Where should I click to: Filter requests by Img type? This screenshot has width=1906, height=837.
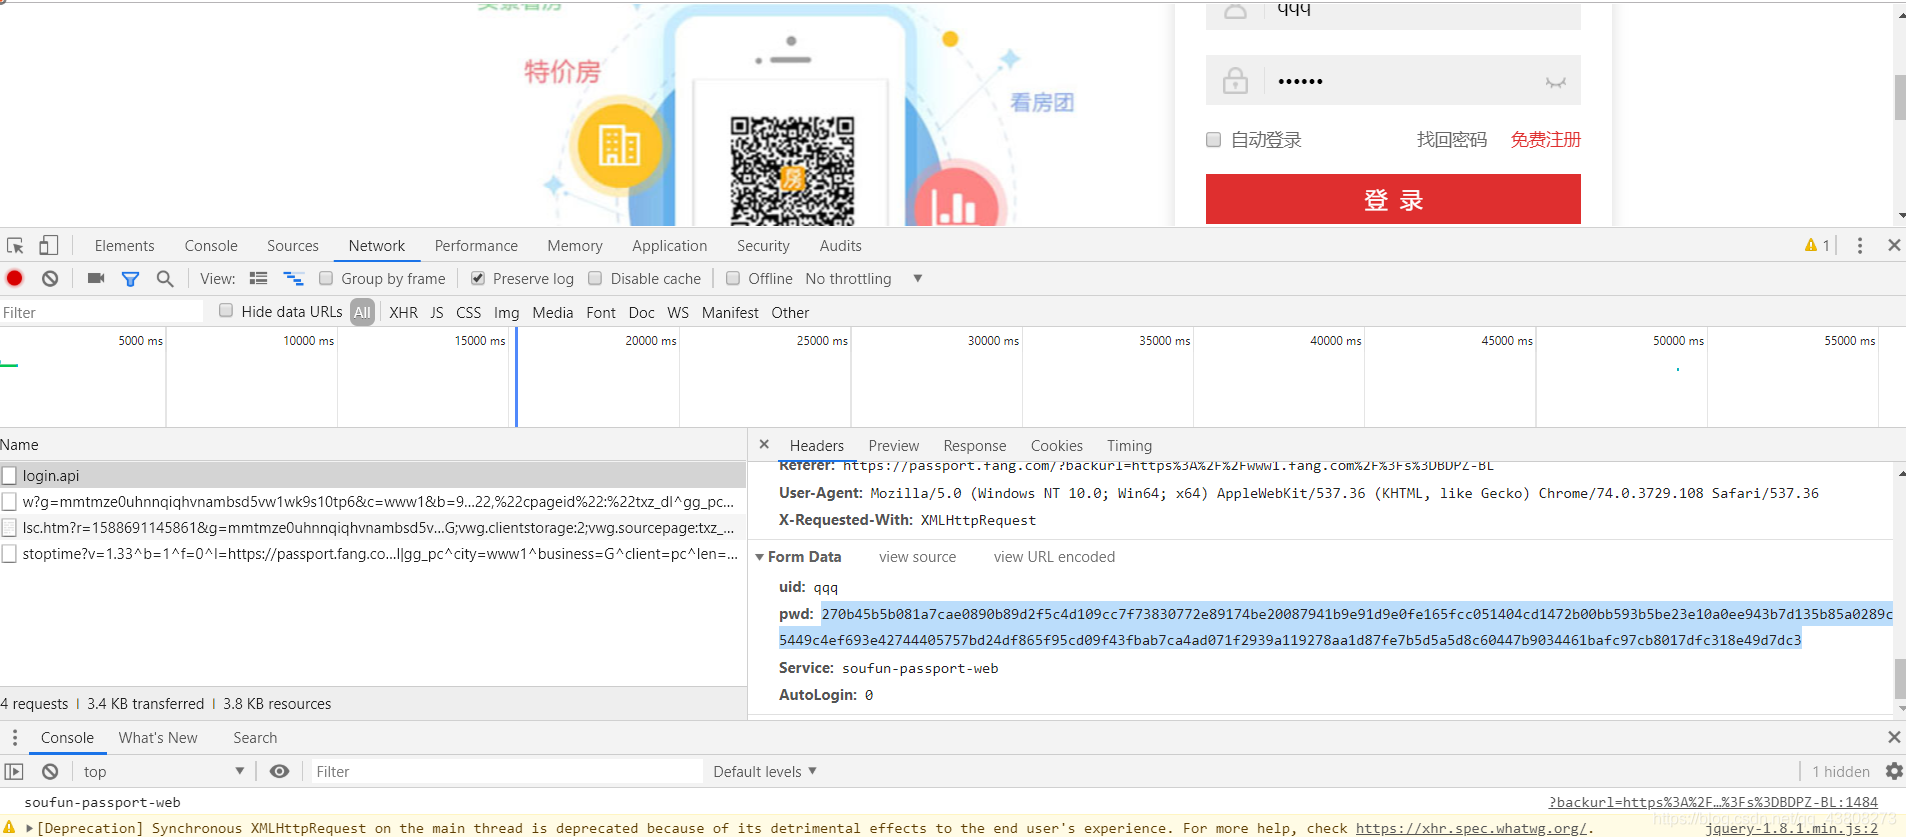pos(507,313)
